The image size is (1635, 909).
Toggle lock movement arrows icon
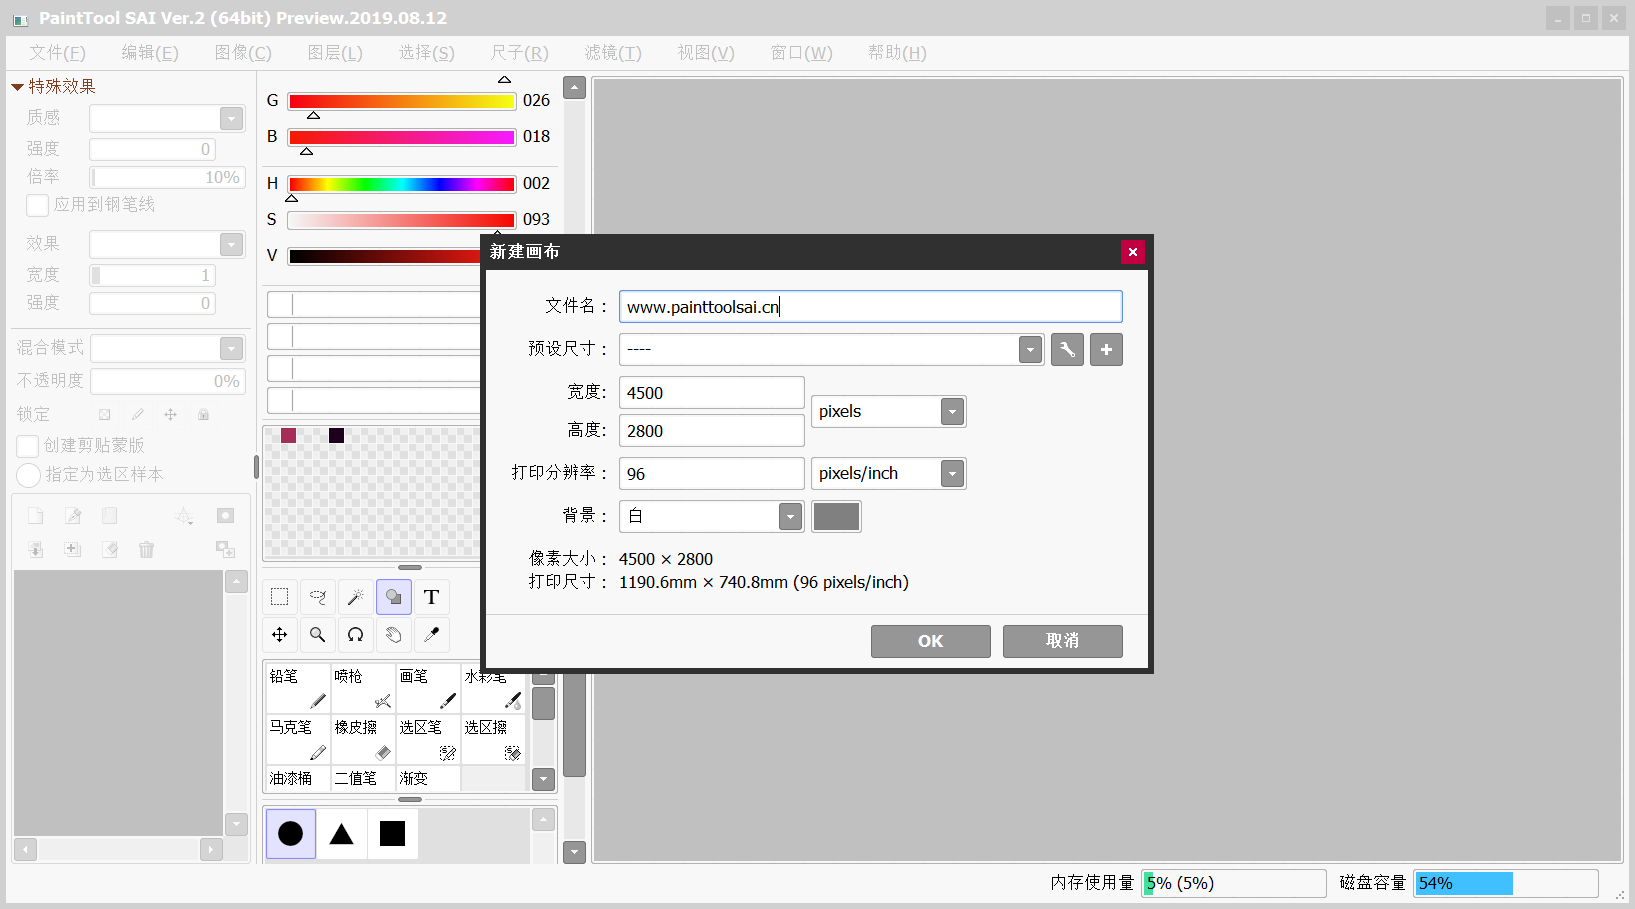click(x=170, y=414)
